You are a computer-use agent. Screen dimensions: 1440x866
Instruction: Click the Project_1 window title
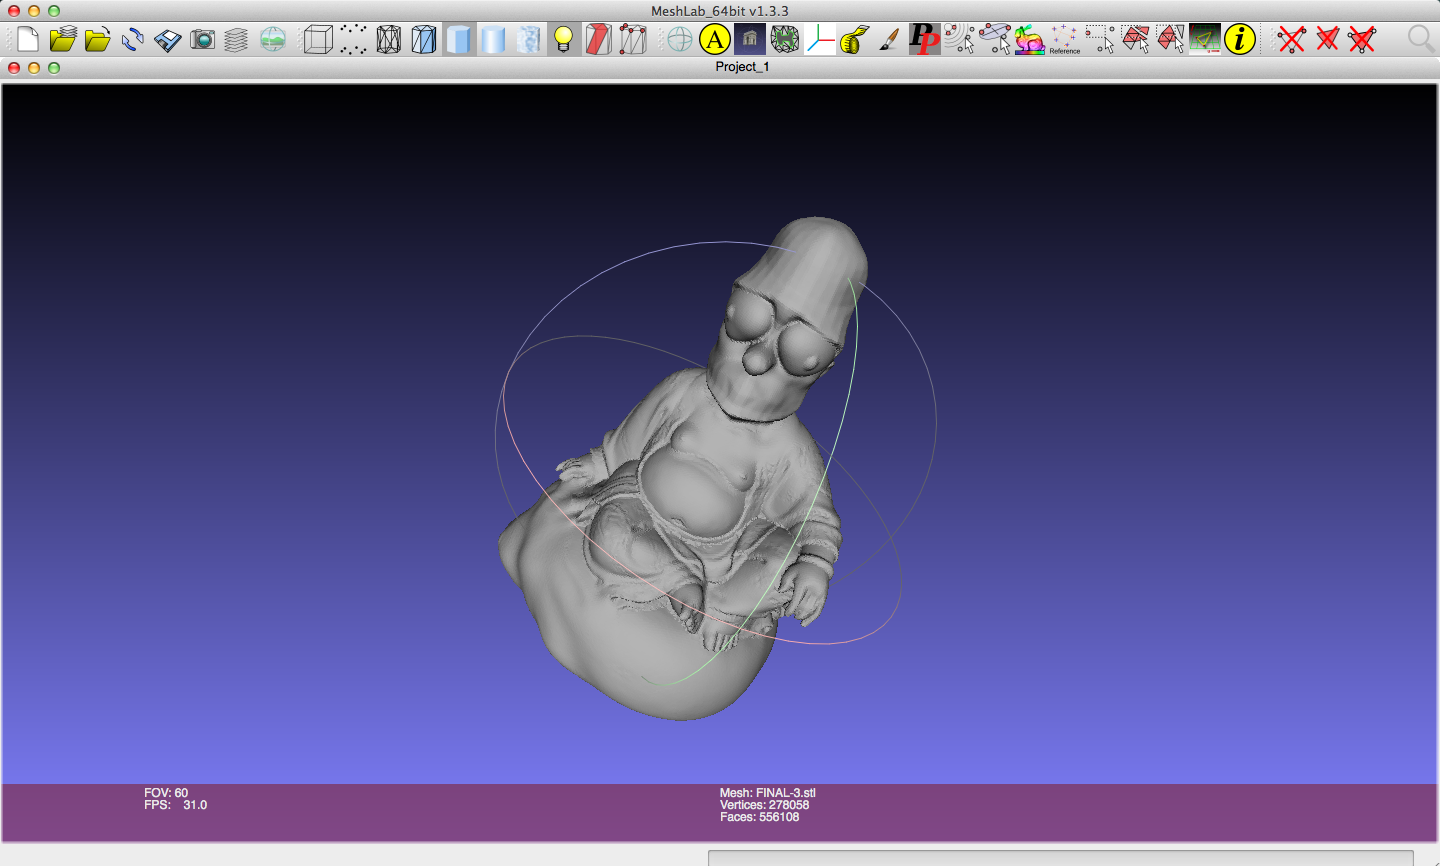pos(742,67)
